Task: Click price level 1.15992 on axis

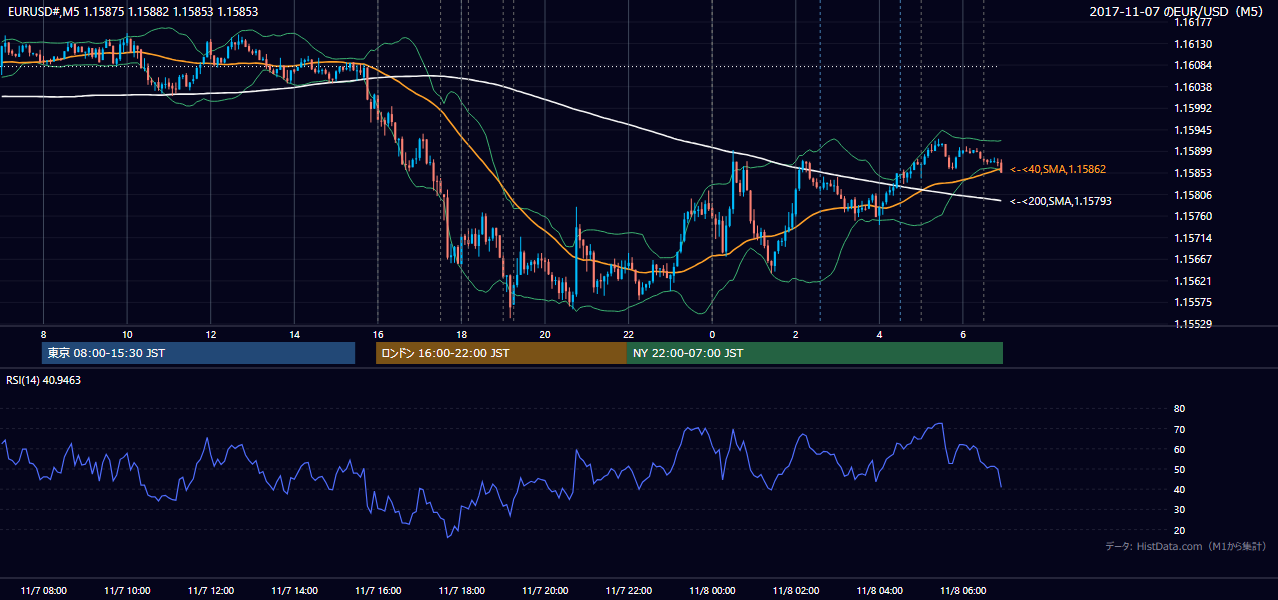Action: [x=1193, y=108]
